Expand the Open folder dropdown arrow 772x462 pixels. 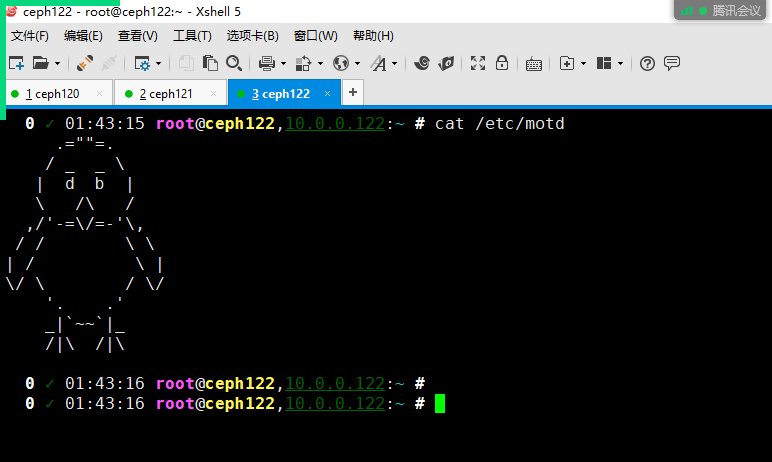[57, 63]
